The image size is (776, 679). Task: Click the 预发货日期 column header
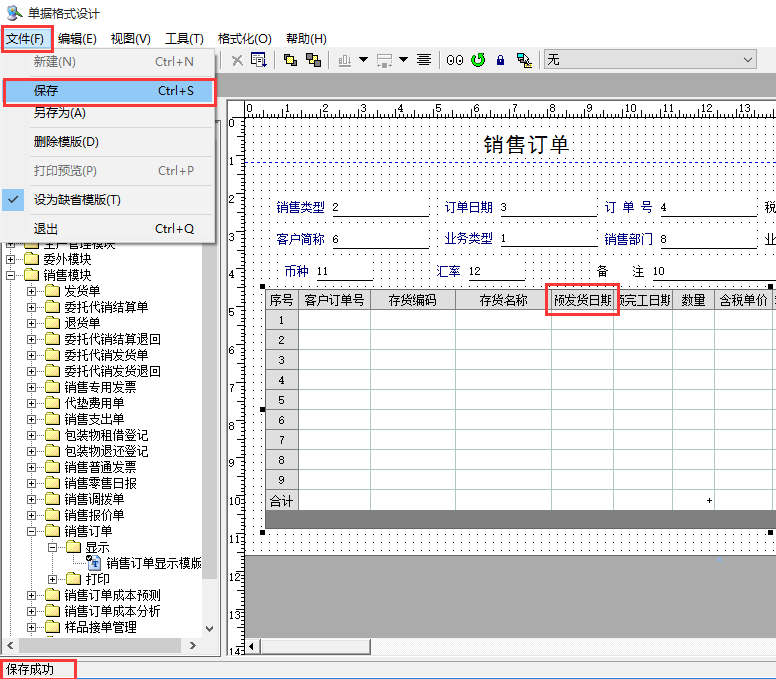coord(582,300)
